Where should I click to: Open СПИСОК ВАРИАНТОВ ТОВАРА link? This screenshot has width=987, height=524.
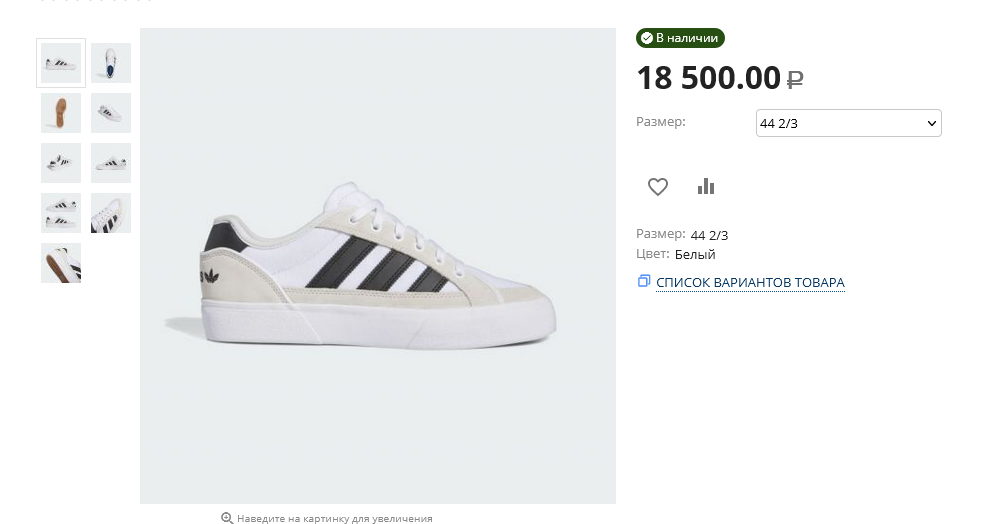(750, 283)
